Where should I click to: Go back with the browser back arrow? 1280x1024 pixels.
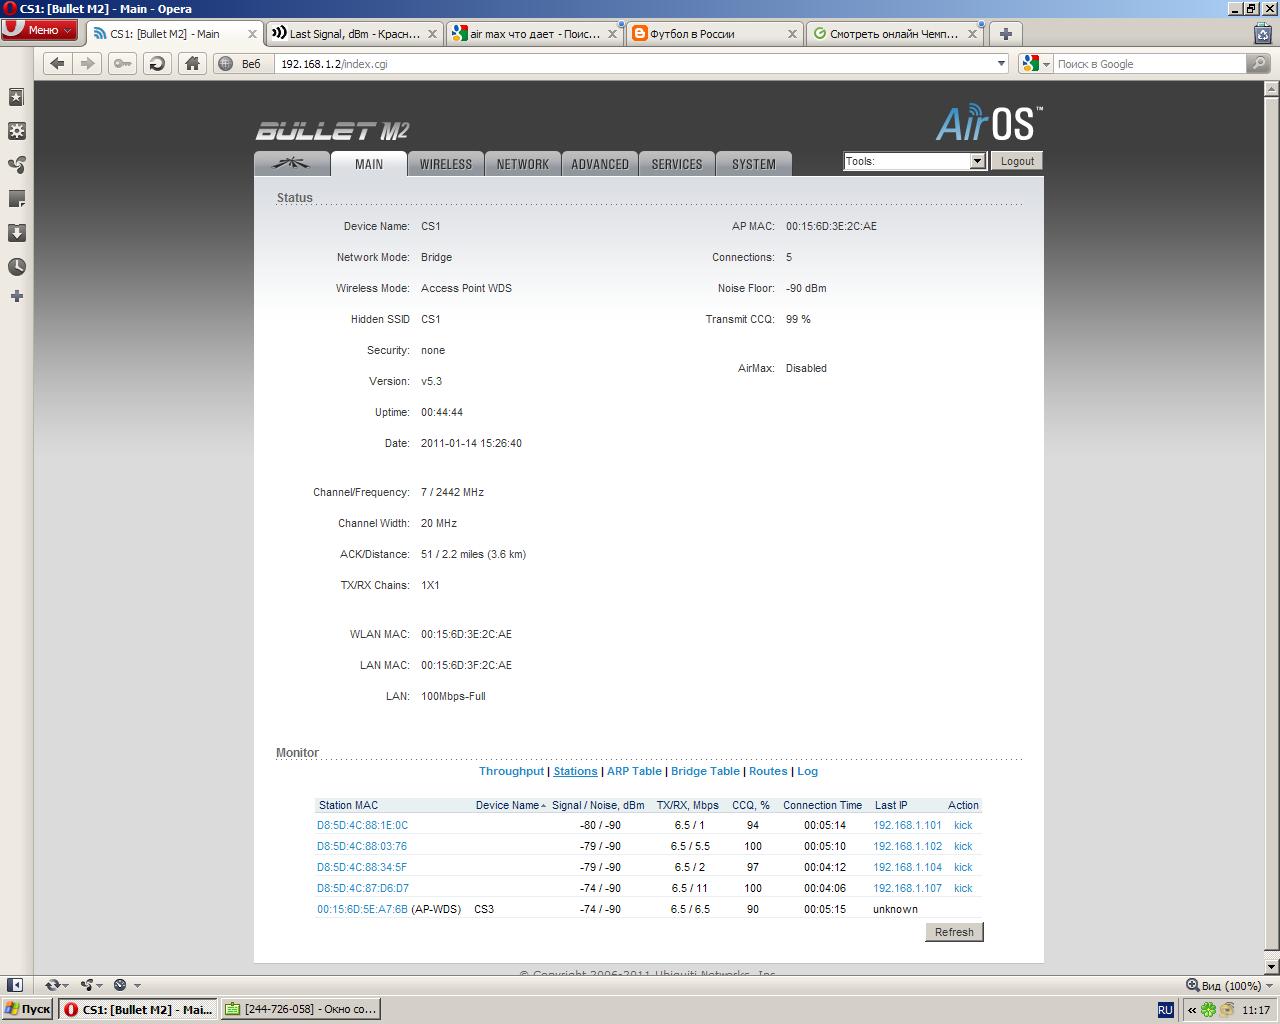point(58,63)
